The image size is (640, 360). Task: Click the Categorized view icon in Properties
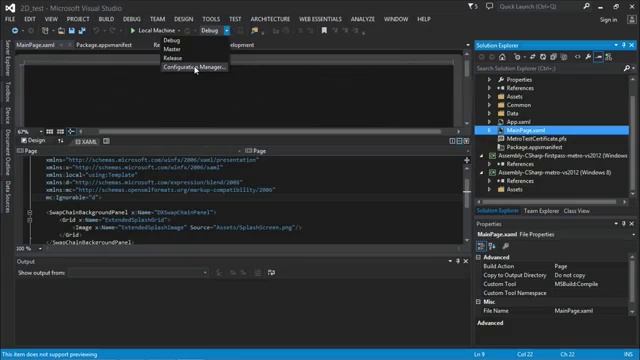pyautogui.click(x=481, y=246)
